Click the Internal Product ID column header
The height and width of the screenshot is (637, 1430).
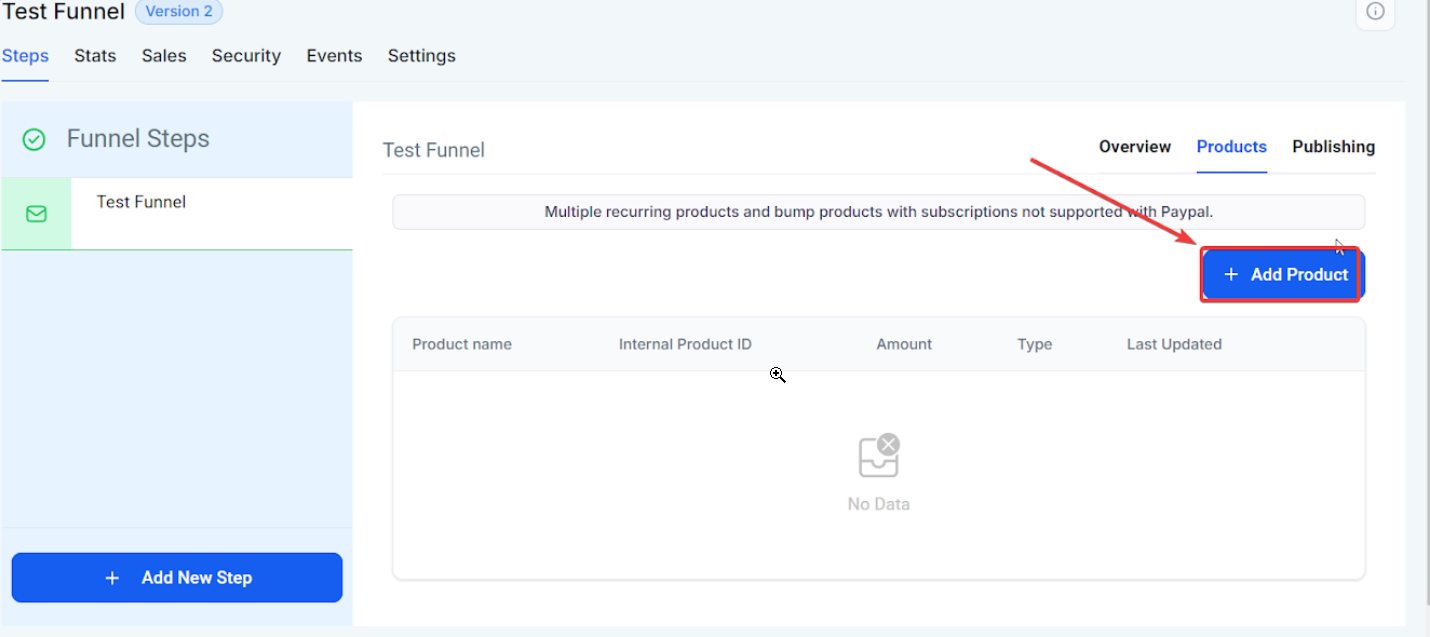685,344
